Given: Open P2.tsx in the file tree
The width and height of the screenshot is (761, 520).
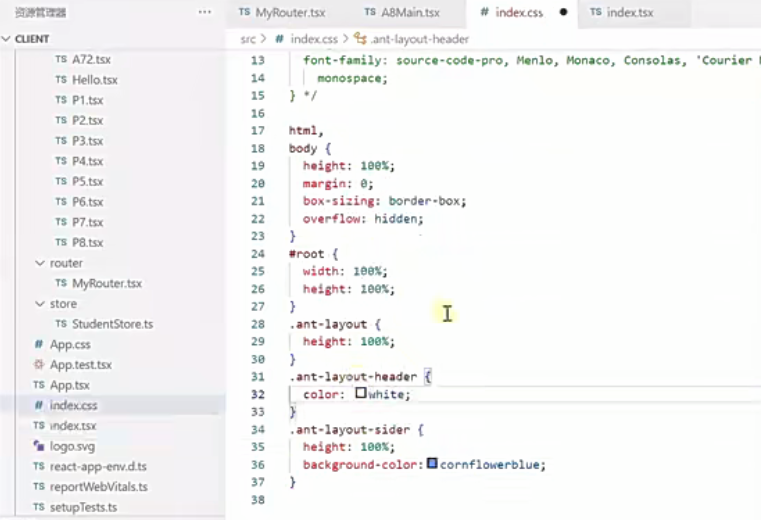Looking at the screenshot, I should point(87,120).
